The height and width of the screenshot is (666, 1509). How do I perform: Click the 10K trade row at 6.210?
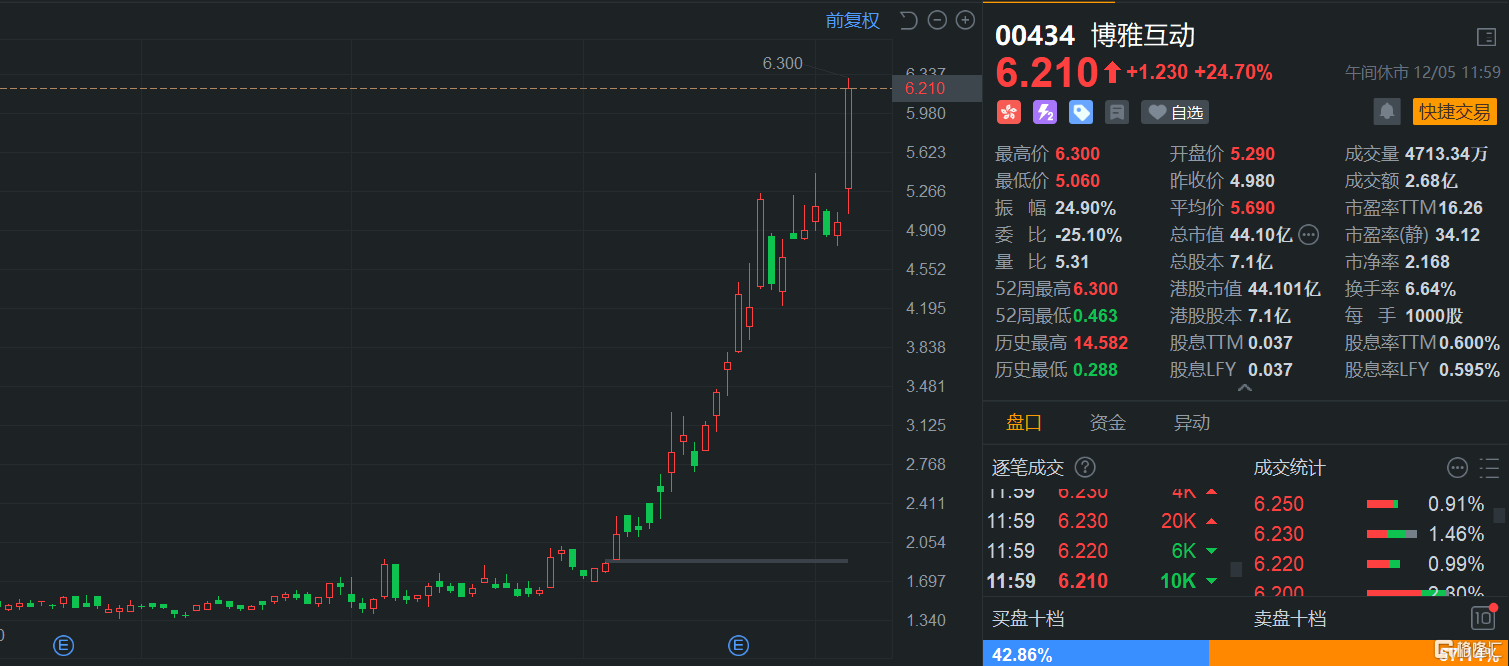1103,581
